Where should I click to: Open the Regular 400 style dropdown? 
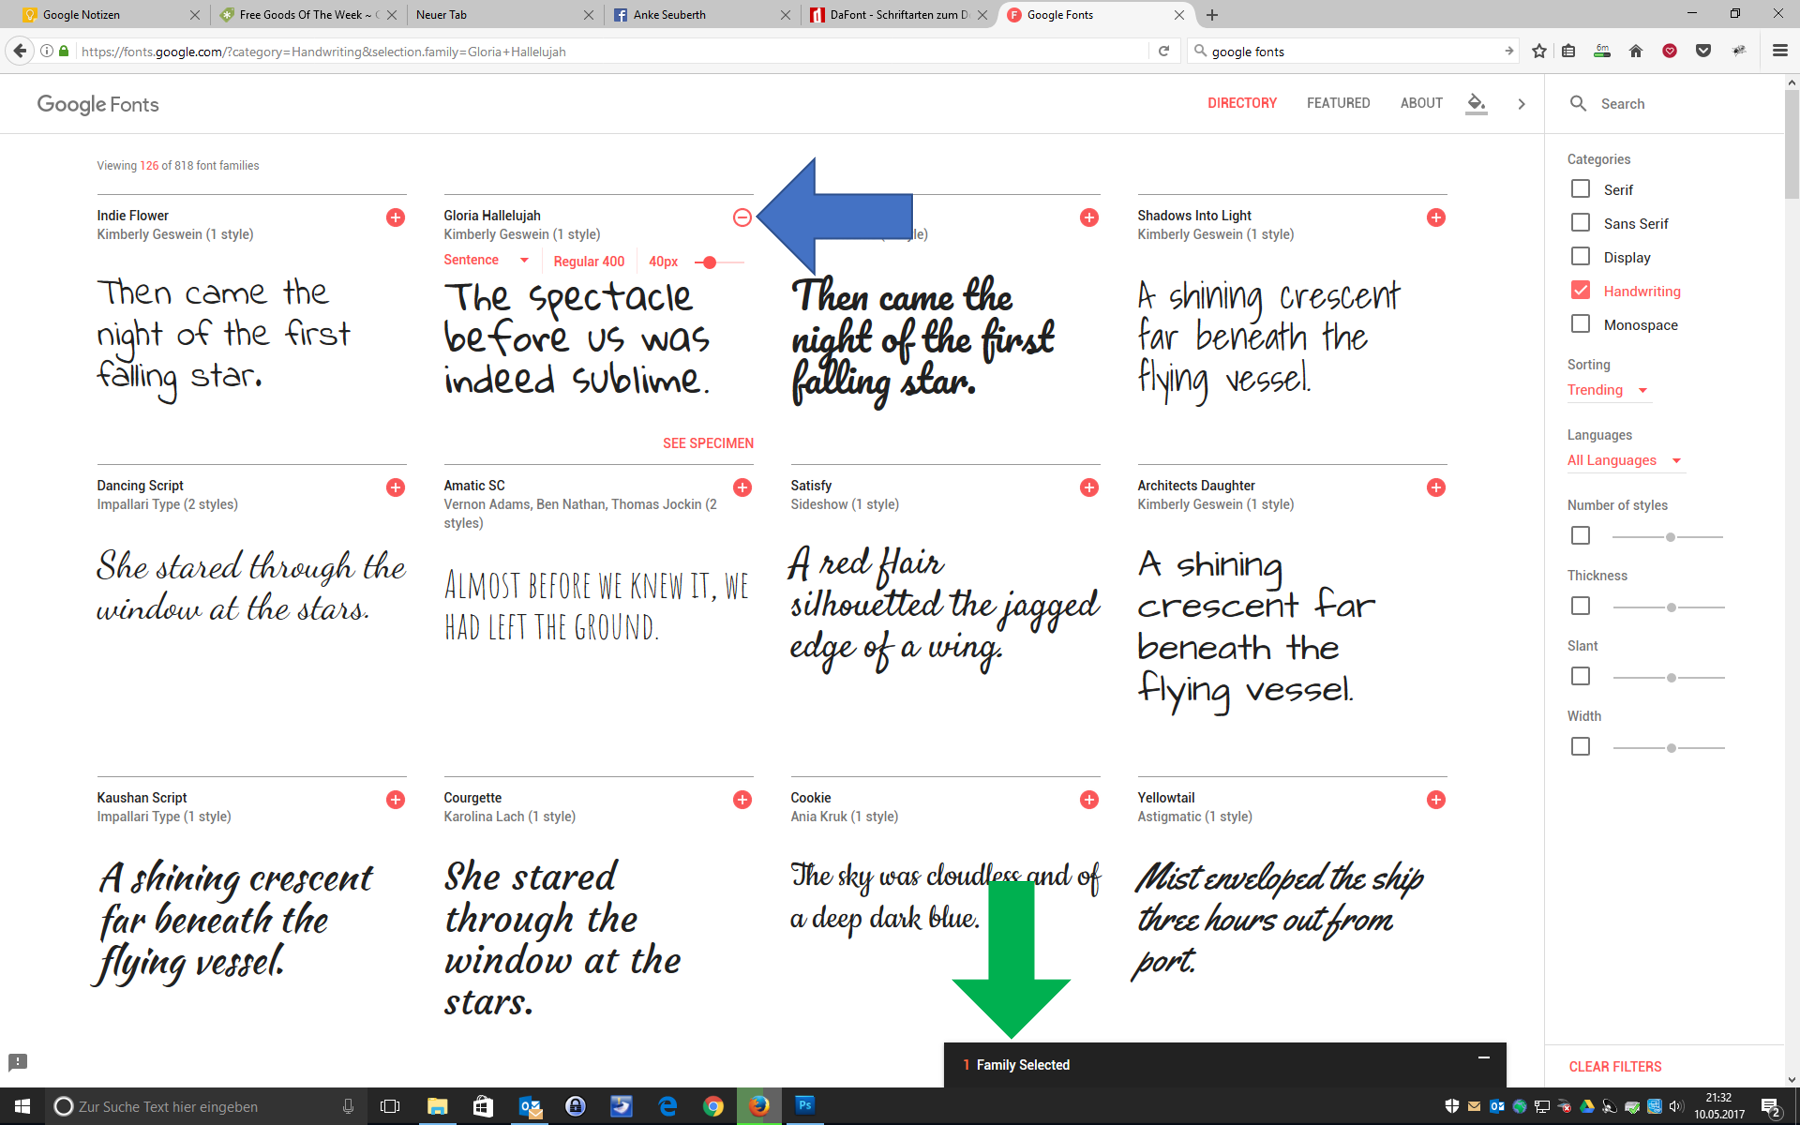pos(588,261)
